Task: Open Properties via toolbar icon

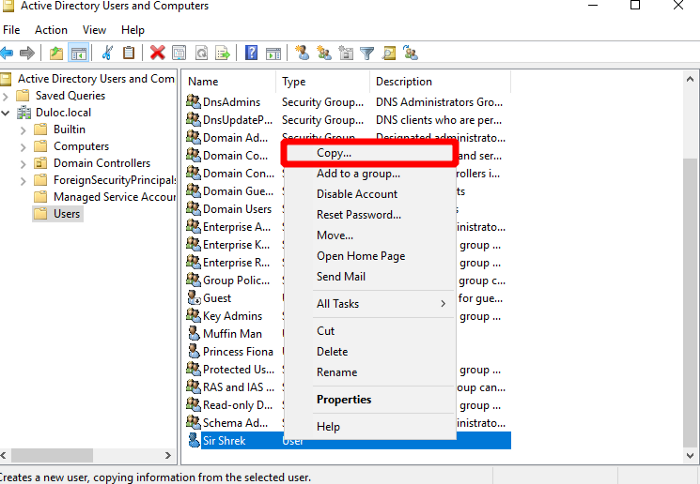Action: coord(179,53)
